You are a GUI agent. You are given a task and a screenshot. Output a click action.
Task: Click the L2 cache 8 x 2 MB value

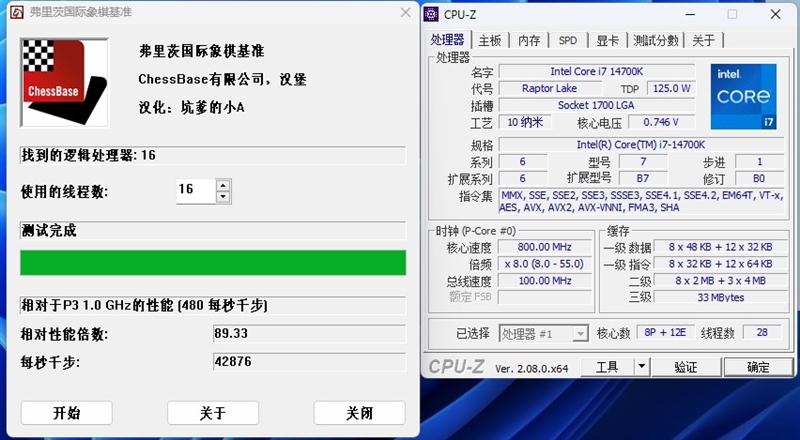pyautogui.click(x=720, y=281)
